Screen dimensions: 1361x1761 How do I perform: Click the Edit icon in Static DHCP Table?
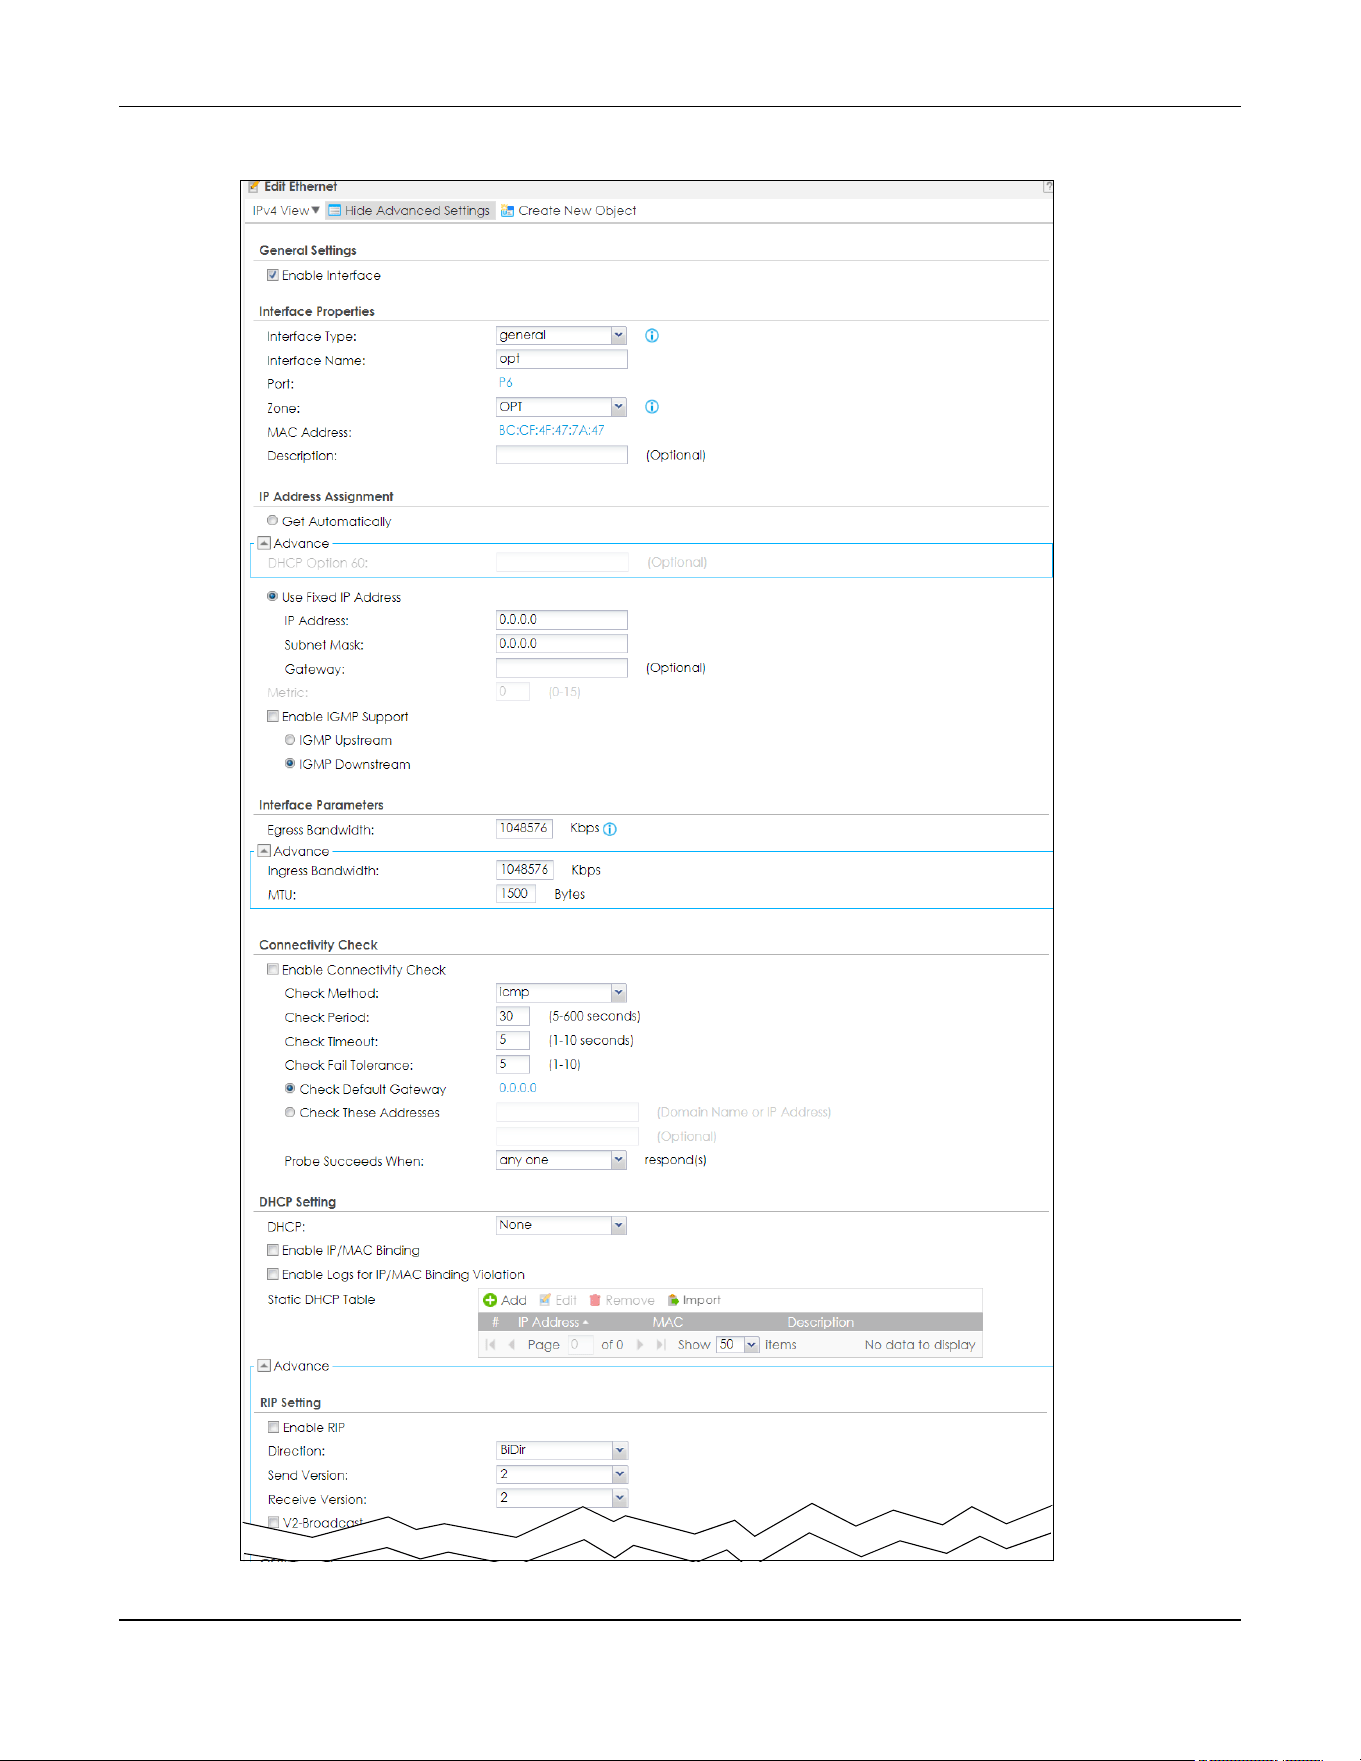[x=545, y=1300]
